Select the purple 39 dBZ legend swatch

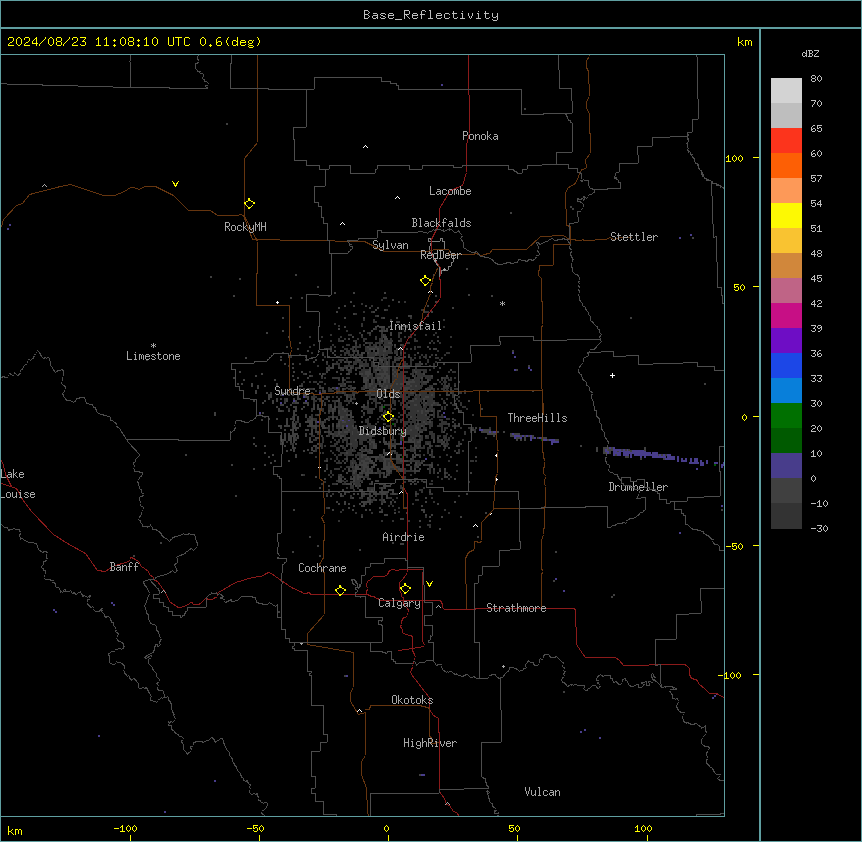pos(786,340)
